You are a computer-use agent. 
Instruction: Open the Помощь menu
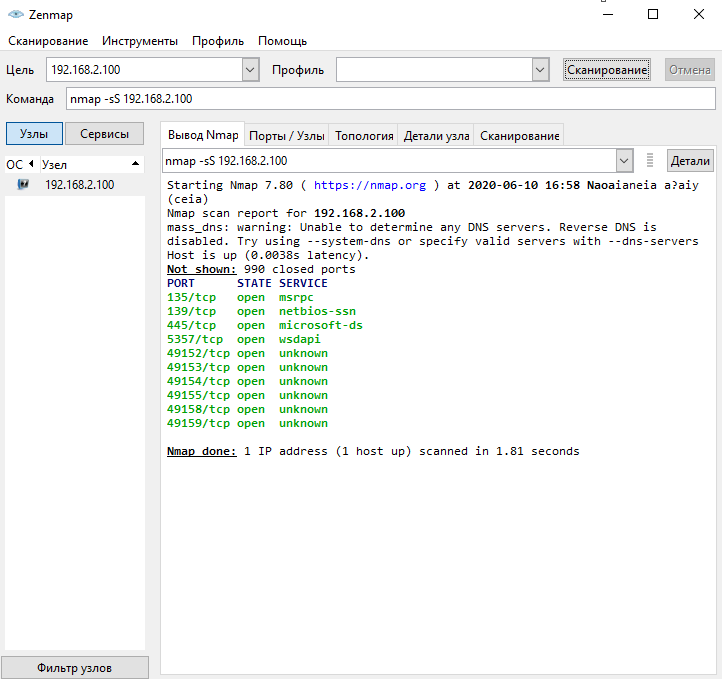click(x=282, y=41)
